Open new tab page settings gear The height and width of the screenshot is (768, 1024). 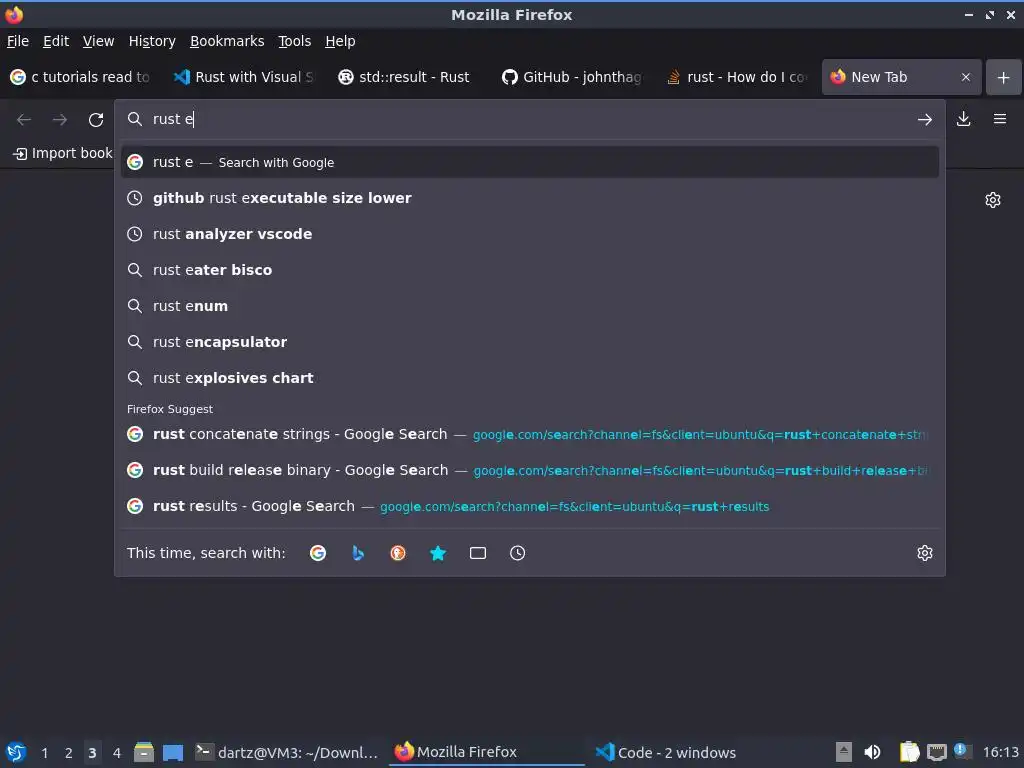pyautogui.click(x=993, y=200)
